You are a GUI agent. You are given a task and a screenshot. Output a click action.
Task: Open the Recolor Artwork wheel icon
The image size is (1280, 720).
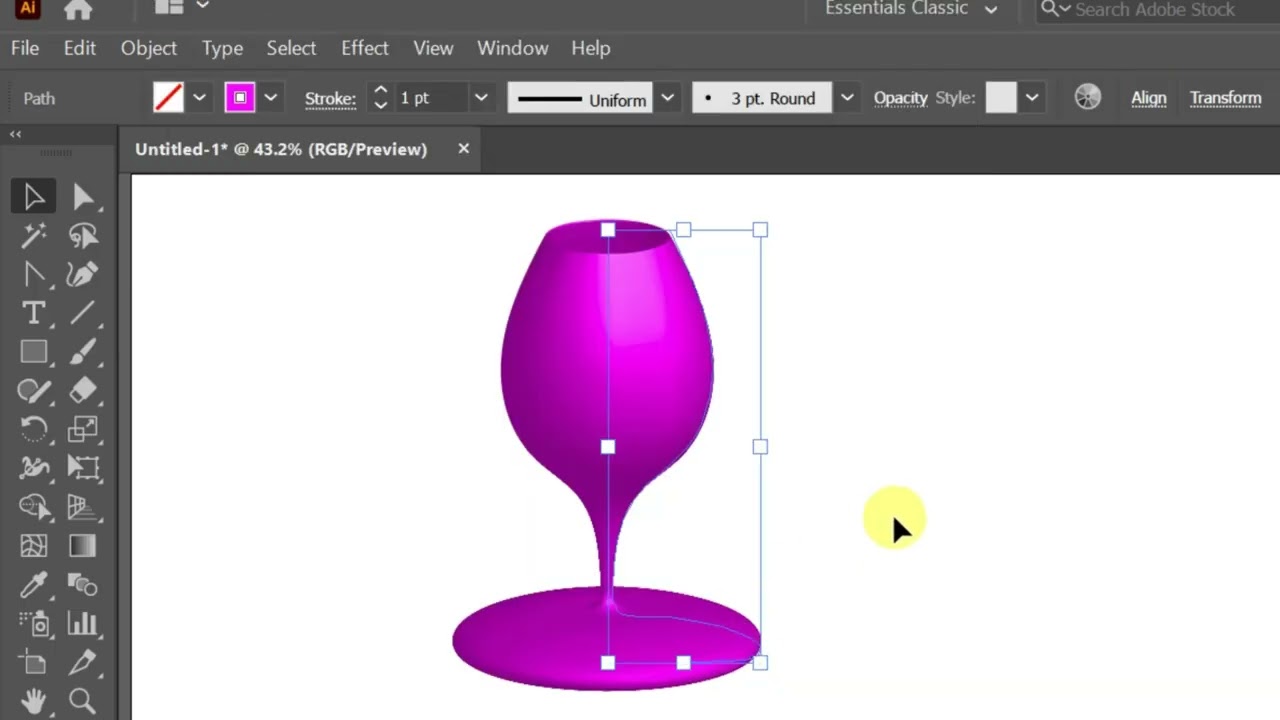coord(1088,97)
